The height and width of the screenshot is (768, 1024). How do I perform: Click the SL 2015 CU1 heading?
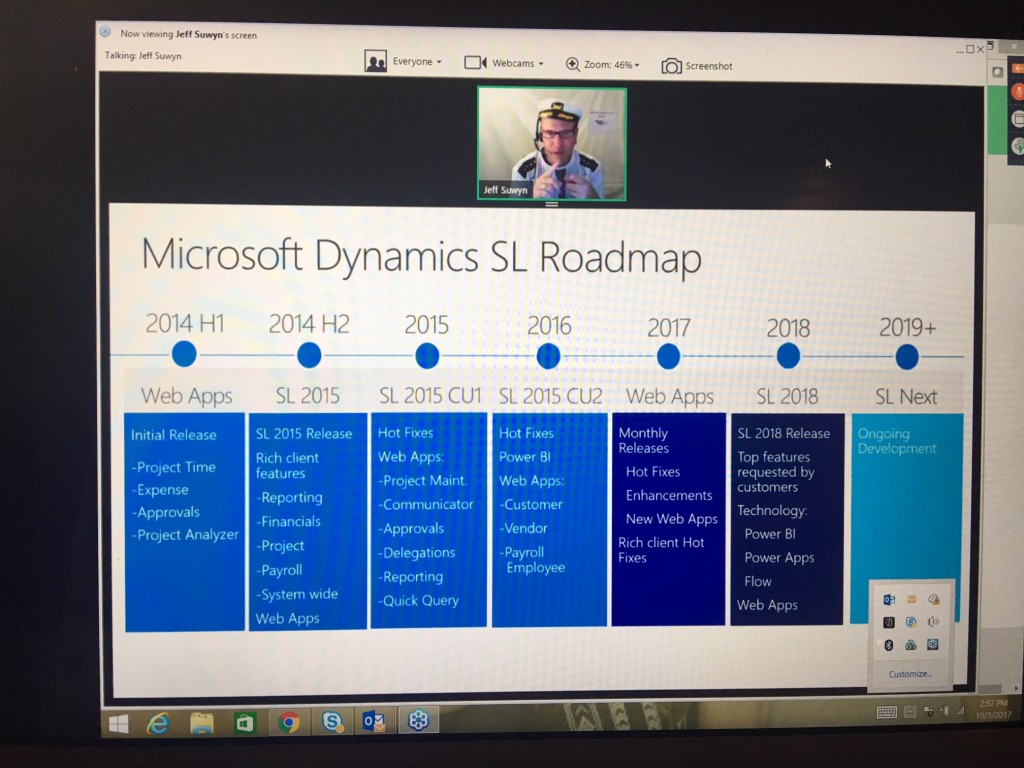(x=430, y=396)
